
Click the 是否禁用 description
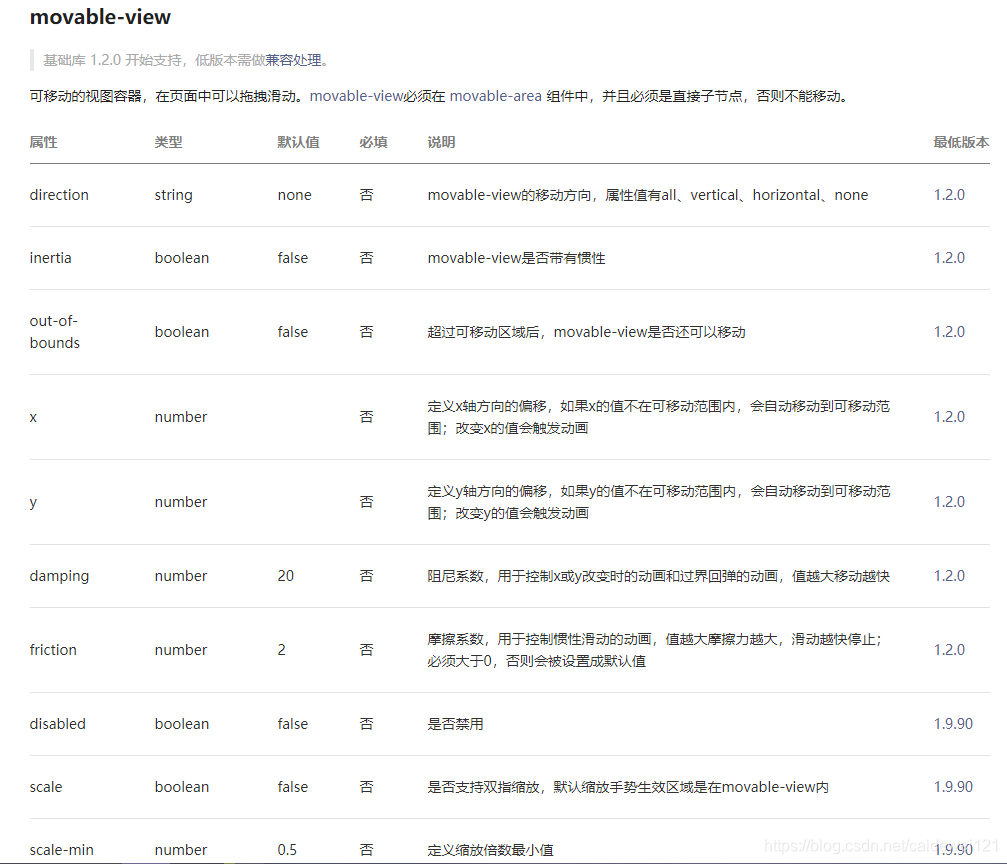[455, 723]
